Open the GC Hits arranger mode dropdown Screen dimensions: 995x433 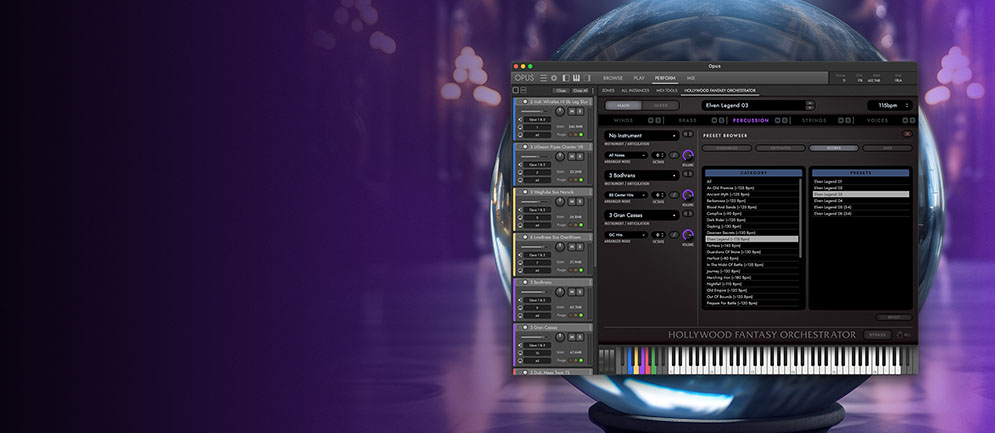[x=626, y=235]
